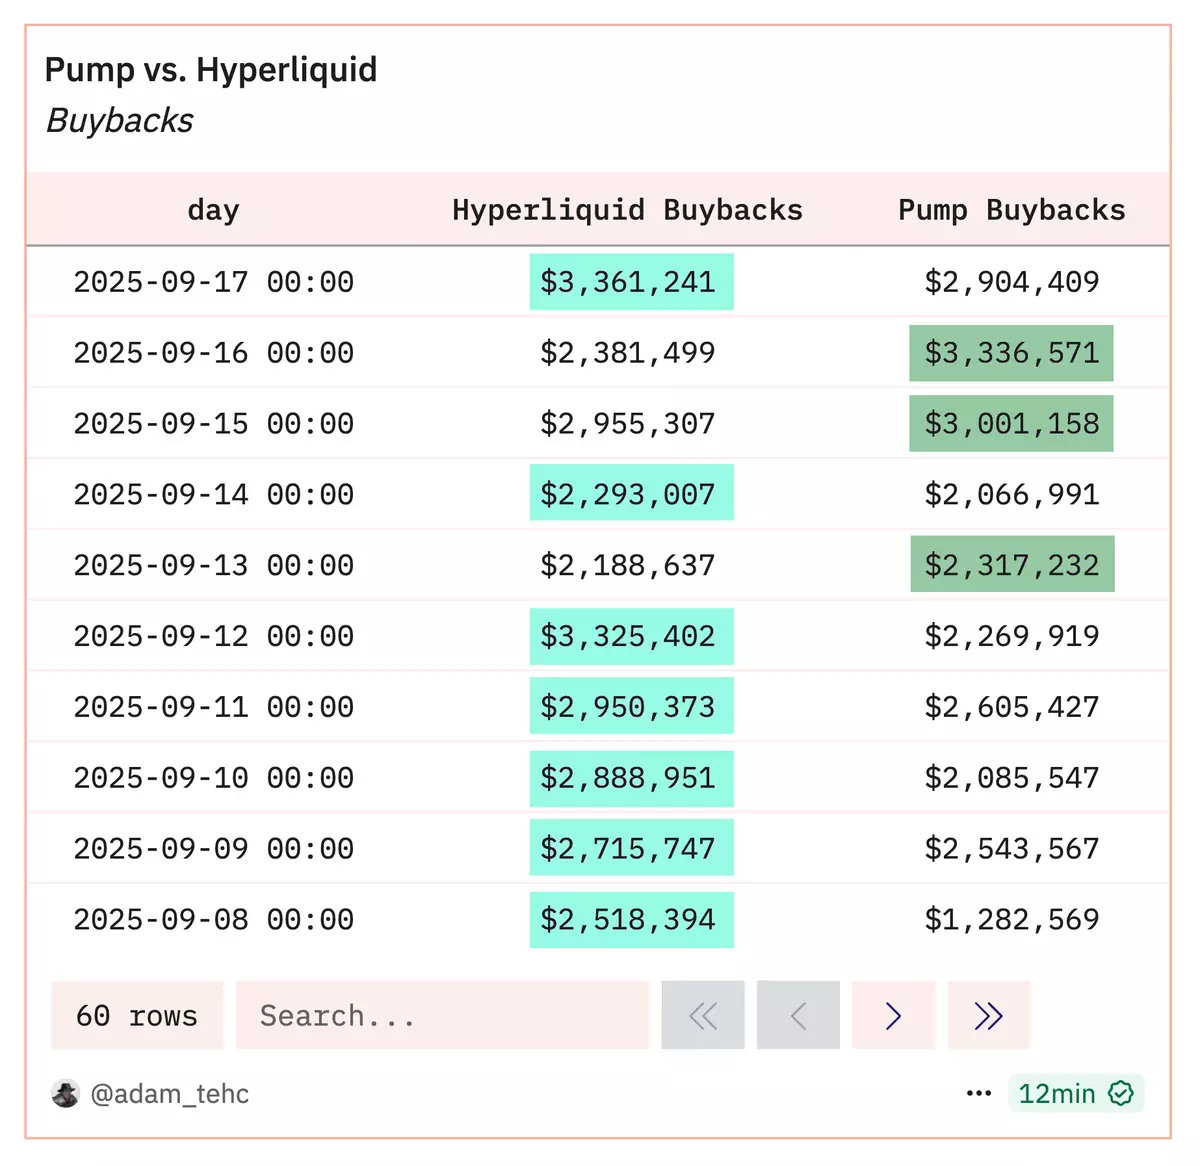Sort by Hyperliquid Buybacks column header
This screenshot has height=1166, width=1200.
[x=627, y=210]
